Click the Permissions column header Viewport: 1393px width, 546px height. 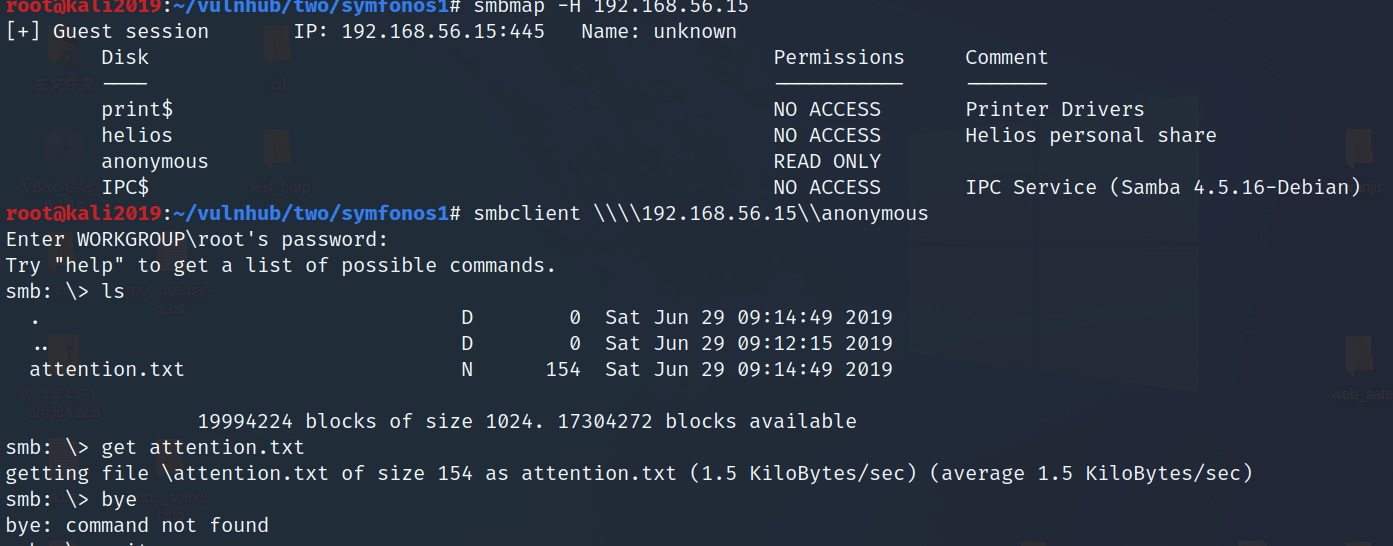tap(839, 57)
